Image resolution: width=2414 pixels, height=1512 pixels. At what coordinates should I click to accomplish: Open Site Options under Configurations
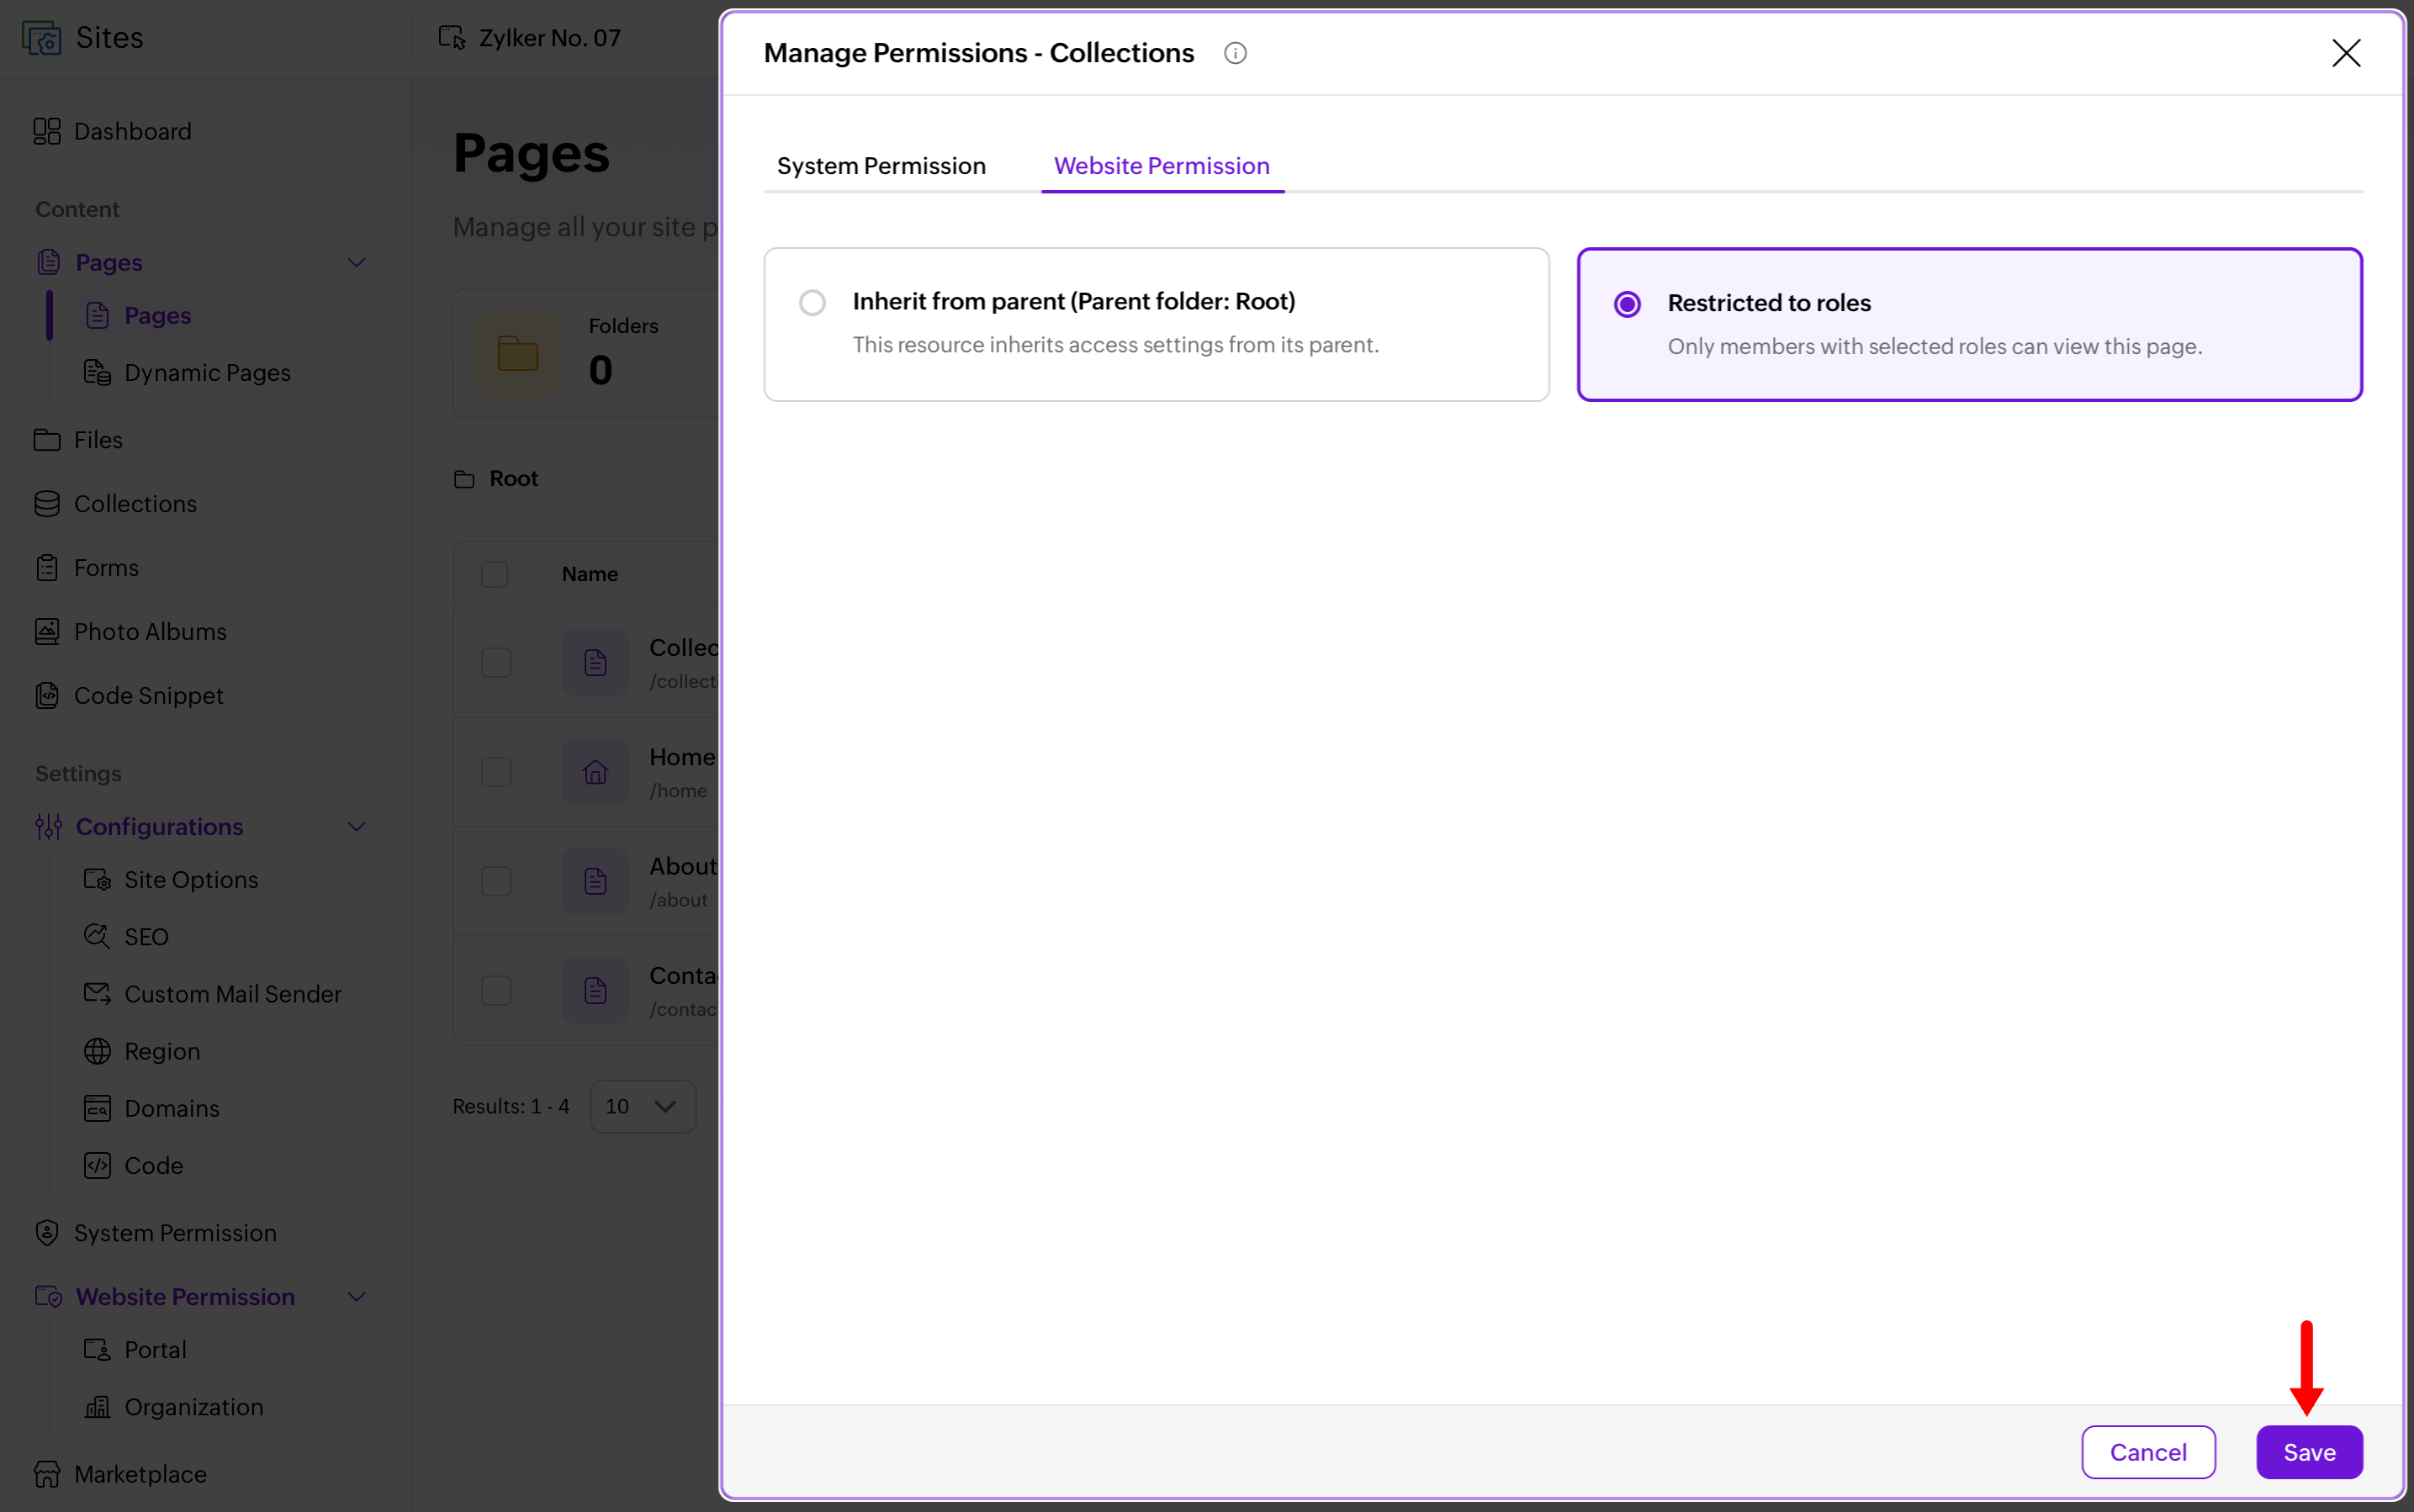(191, 879)
